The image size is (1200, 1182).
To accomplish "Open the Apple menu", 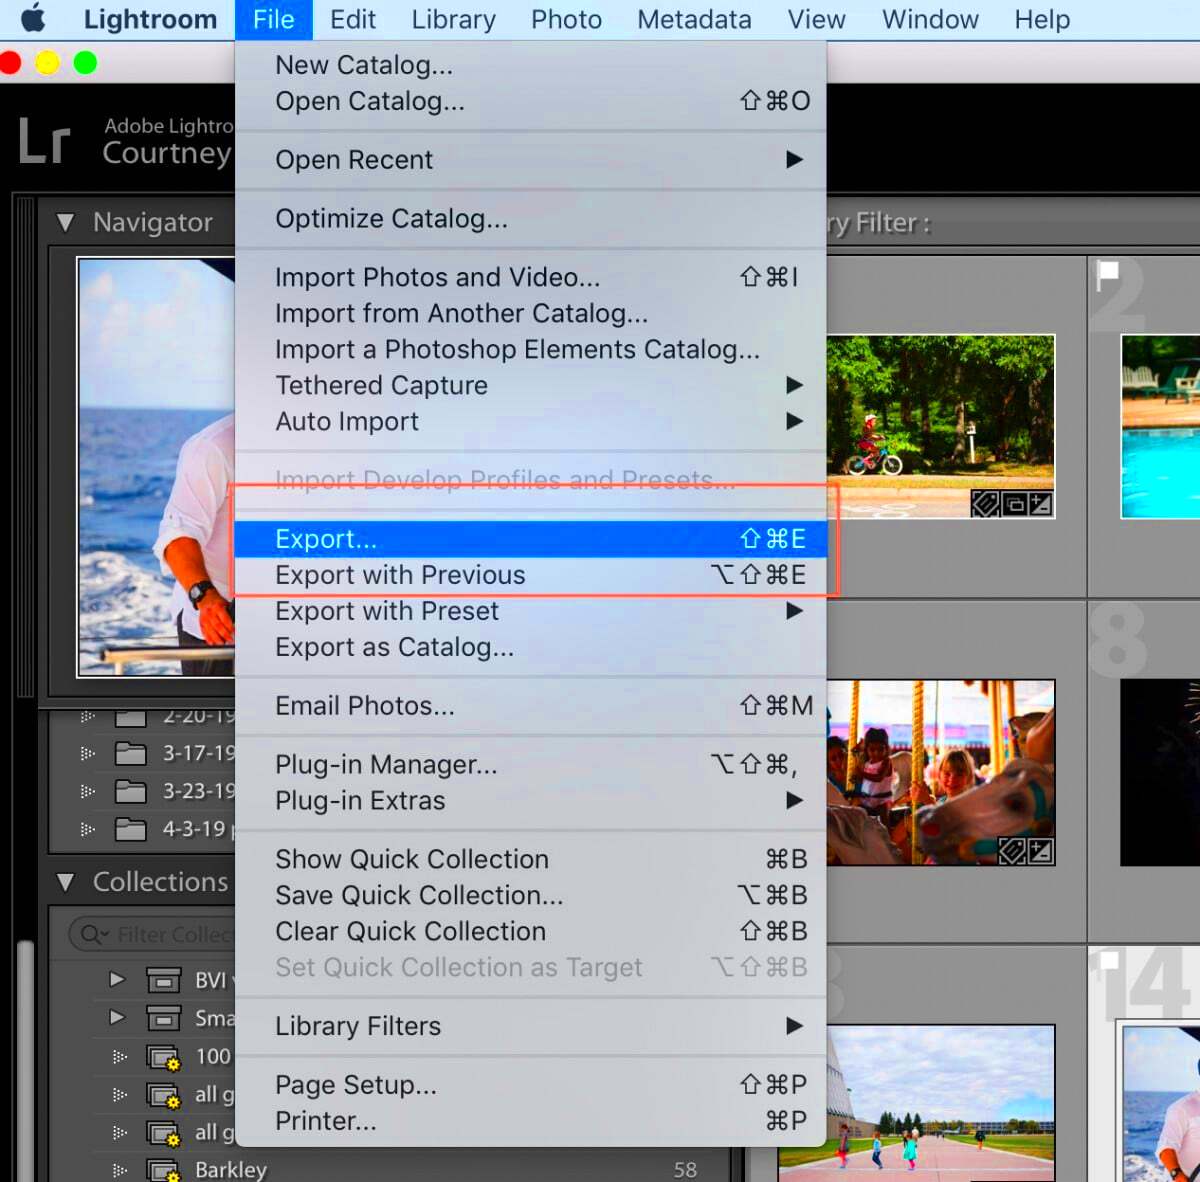I will pos(34,19).
